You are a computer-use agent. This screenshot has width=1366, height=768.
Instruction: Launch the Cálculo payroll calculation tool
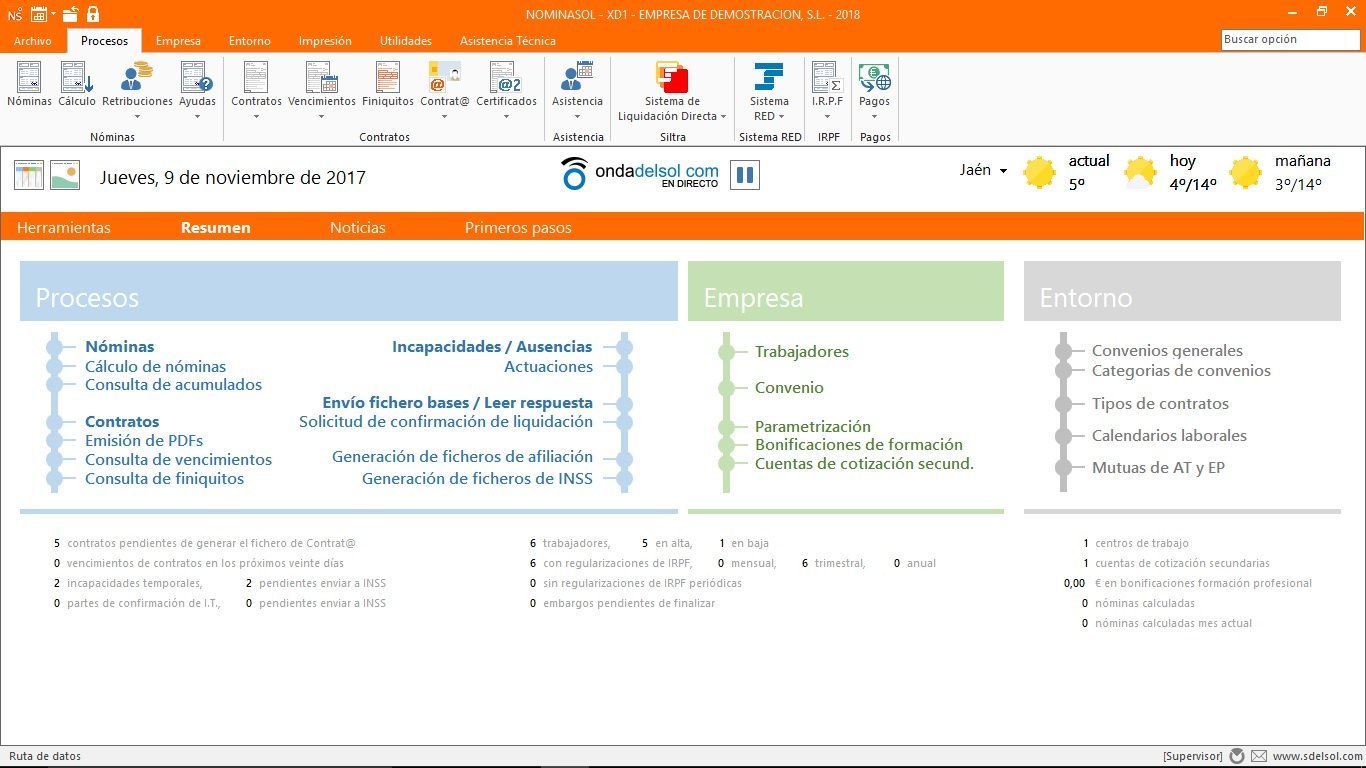coord(77,85)
